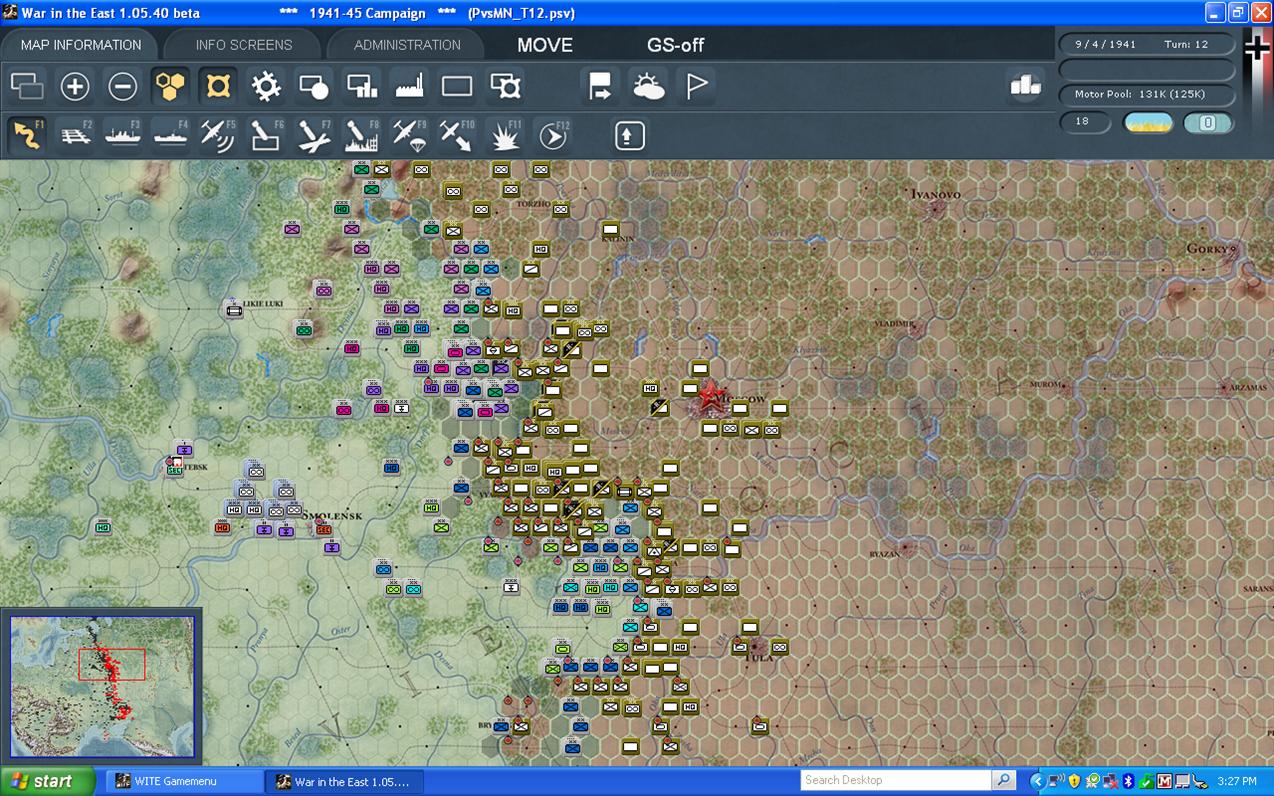Viewport: 1274px width, 796px height.
Task: Click the pennant flag icon
Action: 697,86
